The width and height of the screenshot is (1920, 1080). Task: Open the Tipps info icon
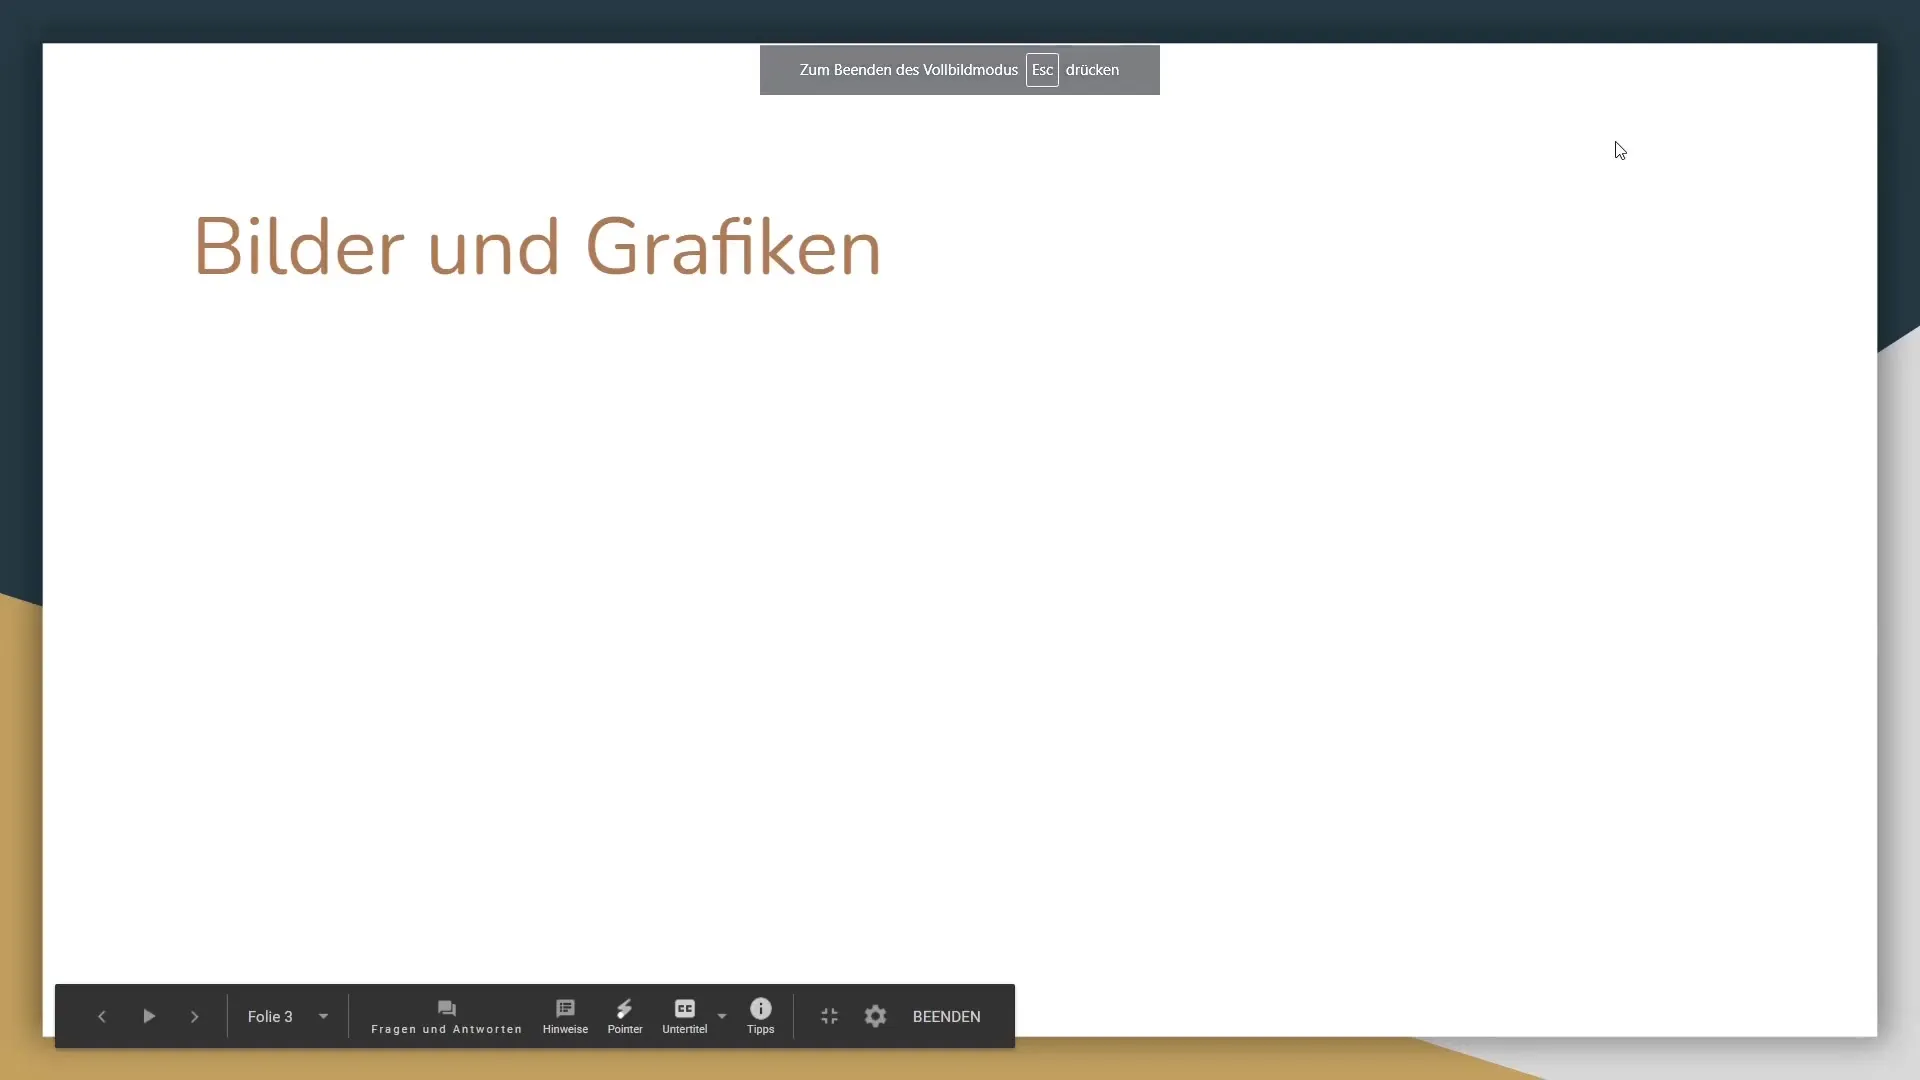[x=760, y=1016]
